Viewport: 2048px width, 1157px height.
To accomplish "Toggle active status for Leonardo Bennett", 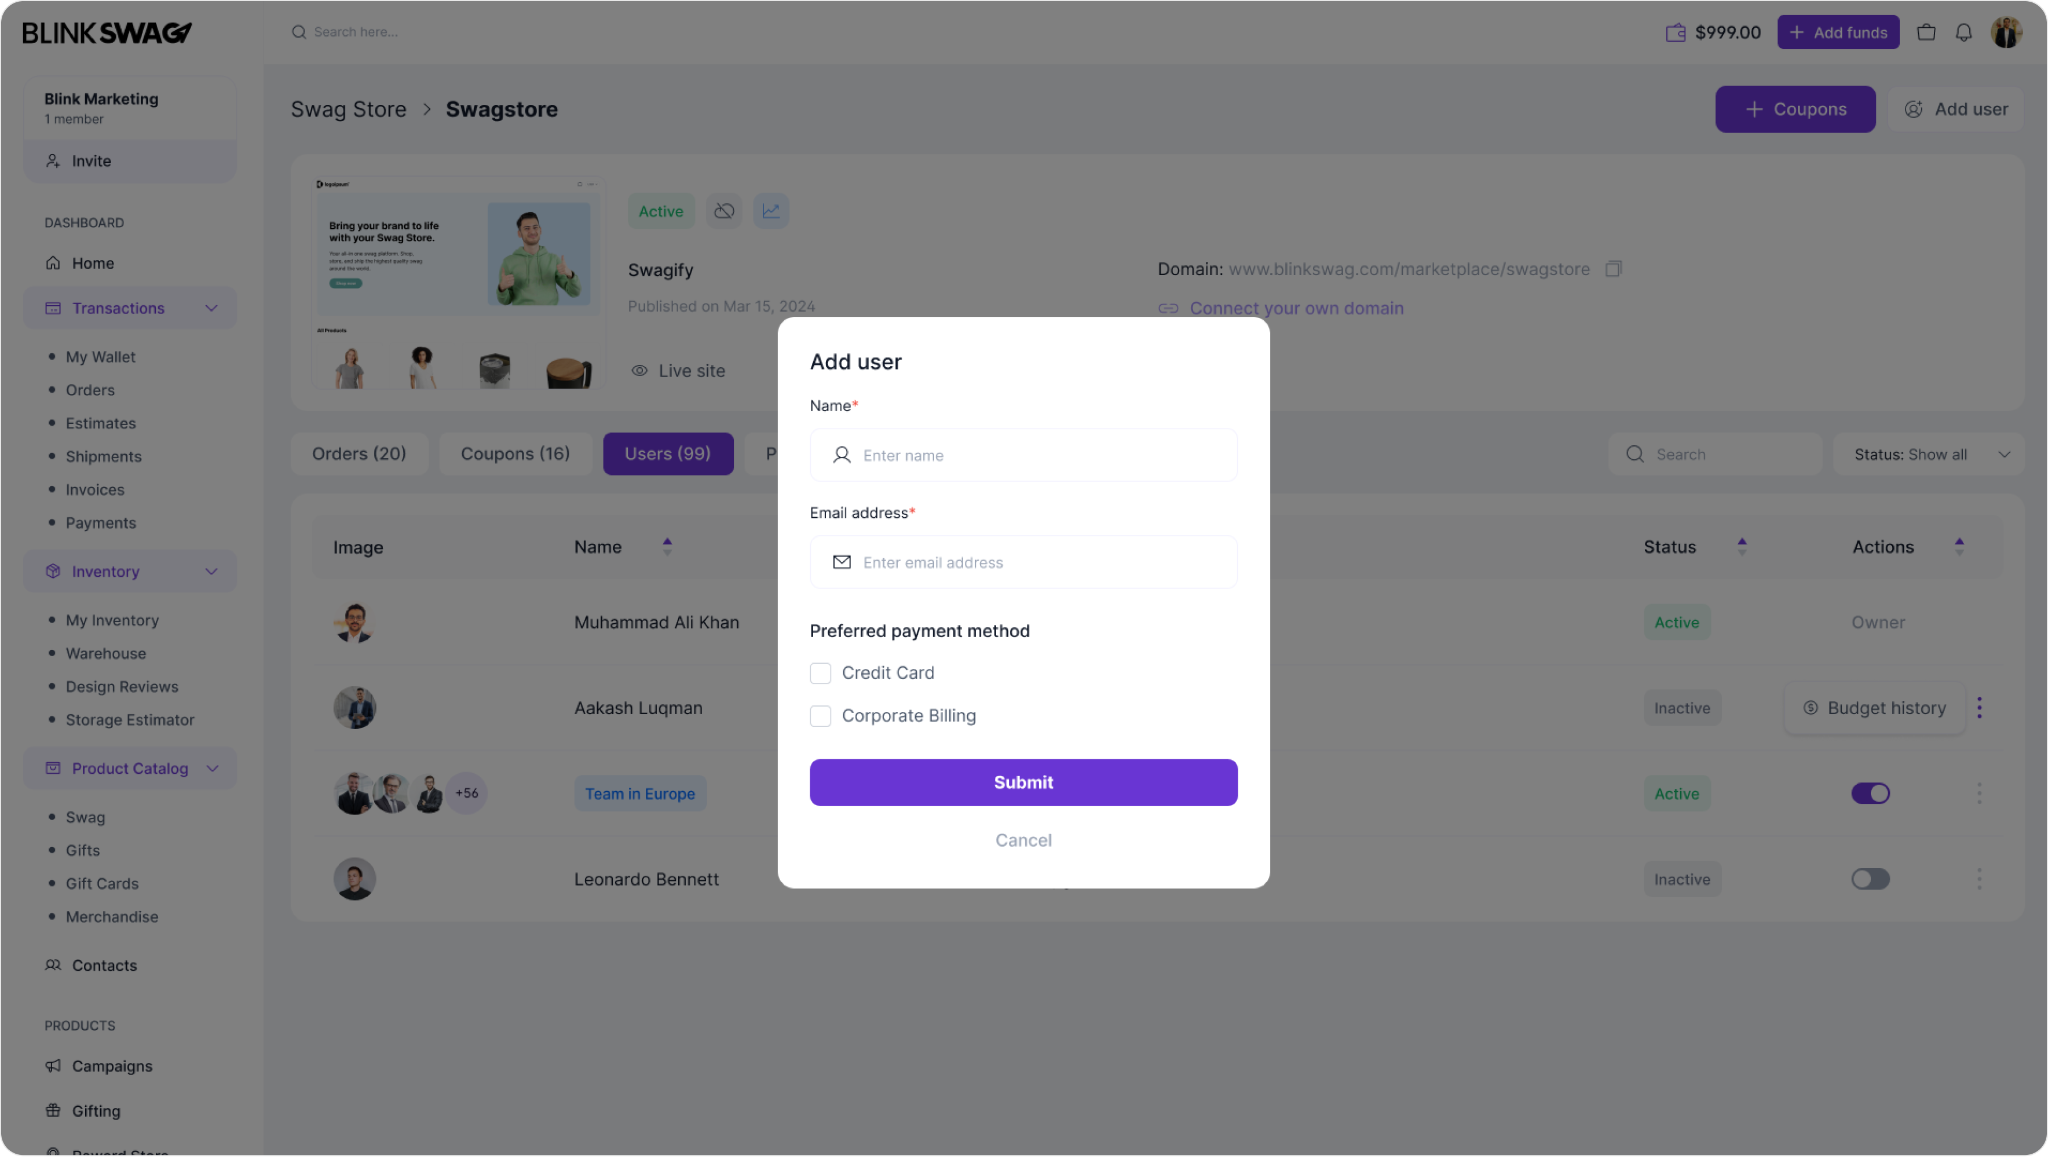I will 1869,879.
